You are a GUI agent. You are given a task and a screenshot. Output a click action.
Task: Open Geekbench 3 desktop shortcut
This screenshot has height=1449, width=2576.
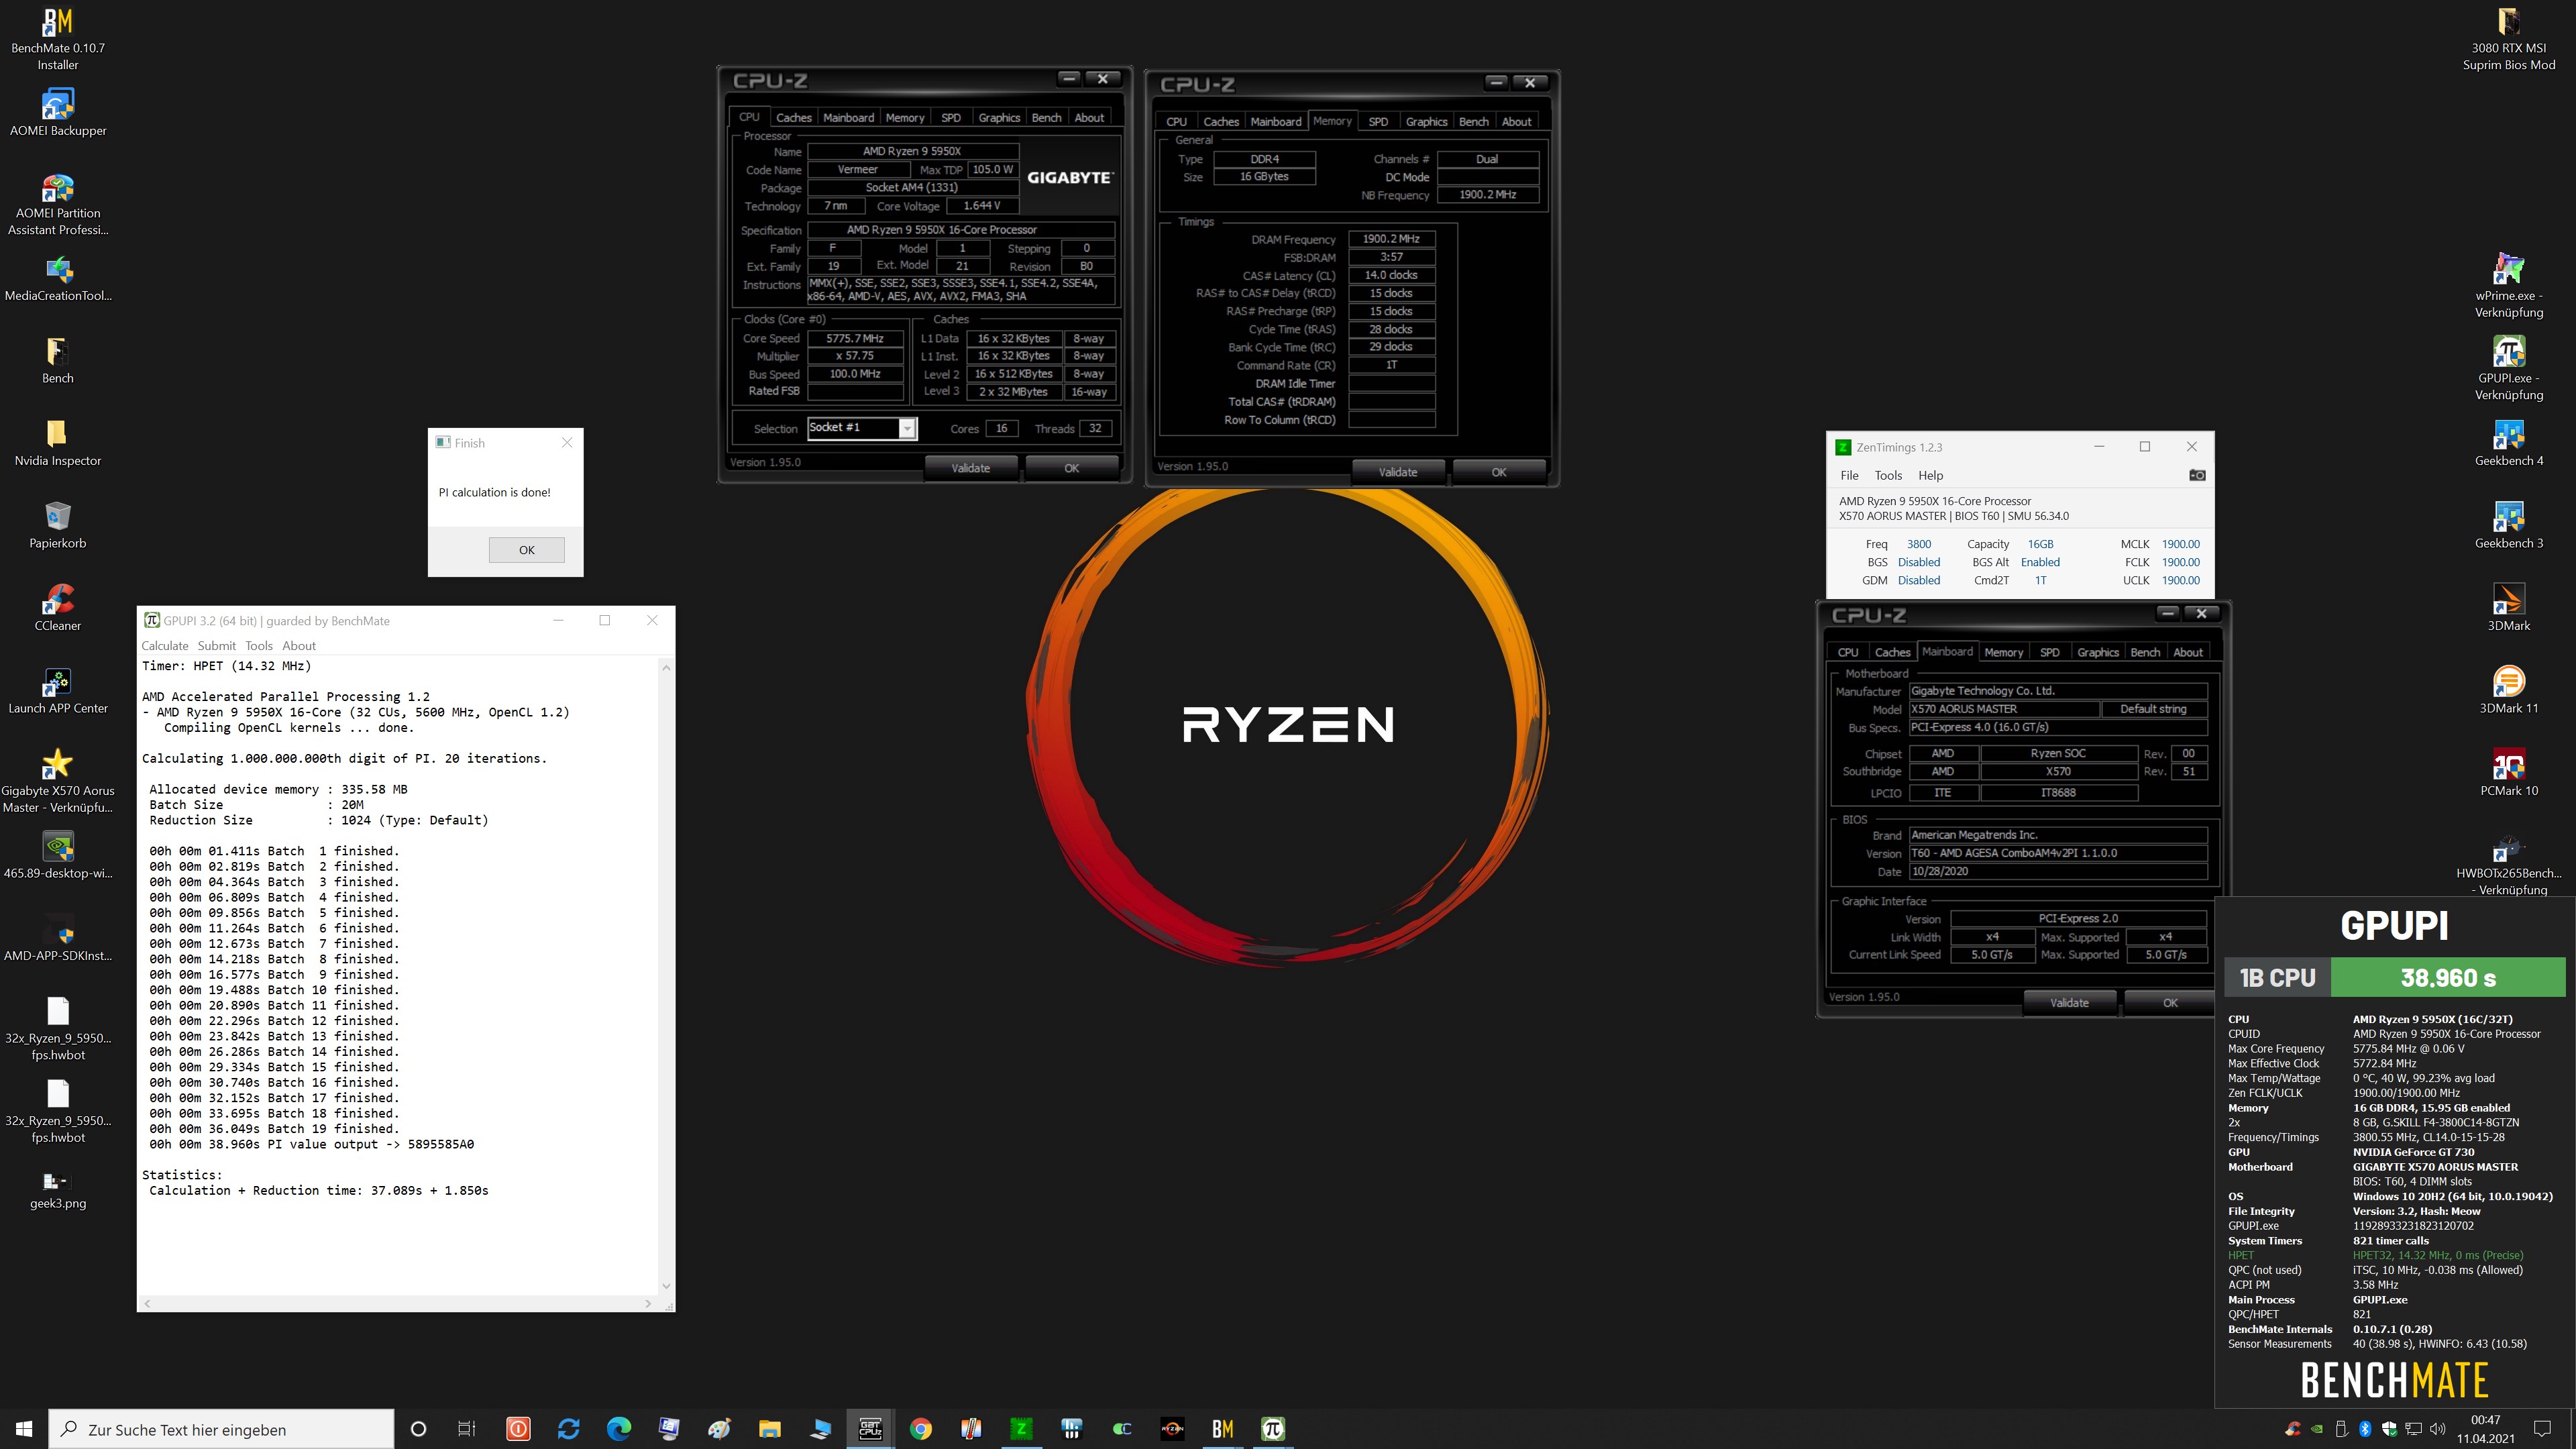tap(2508, 526)
